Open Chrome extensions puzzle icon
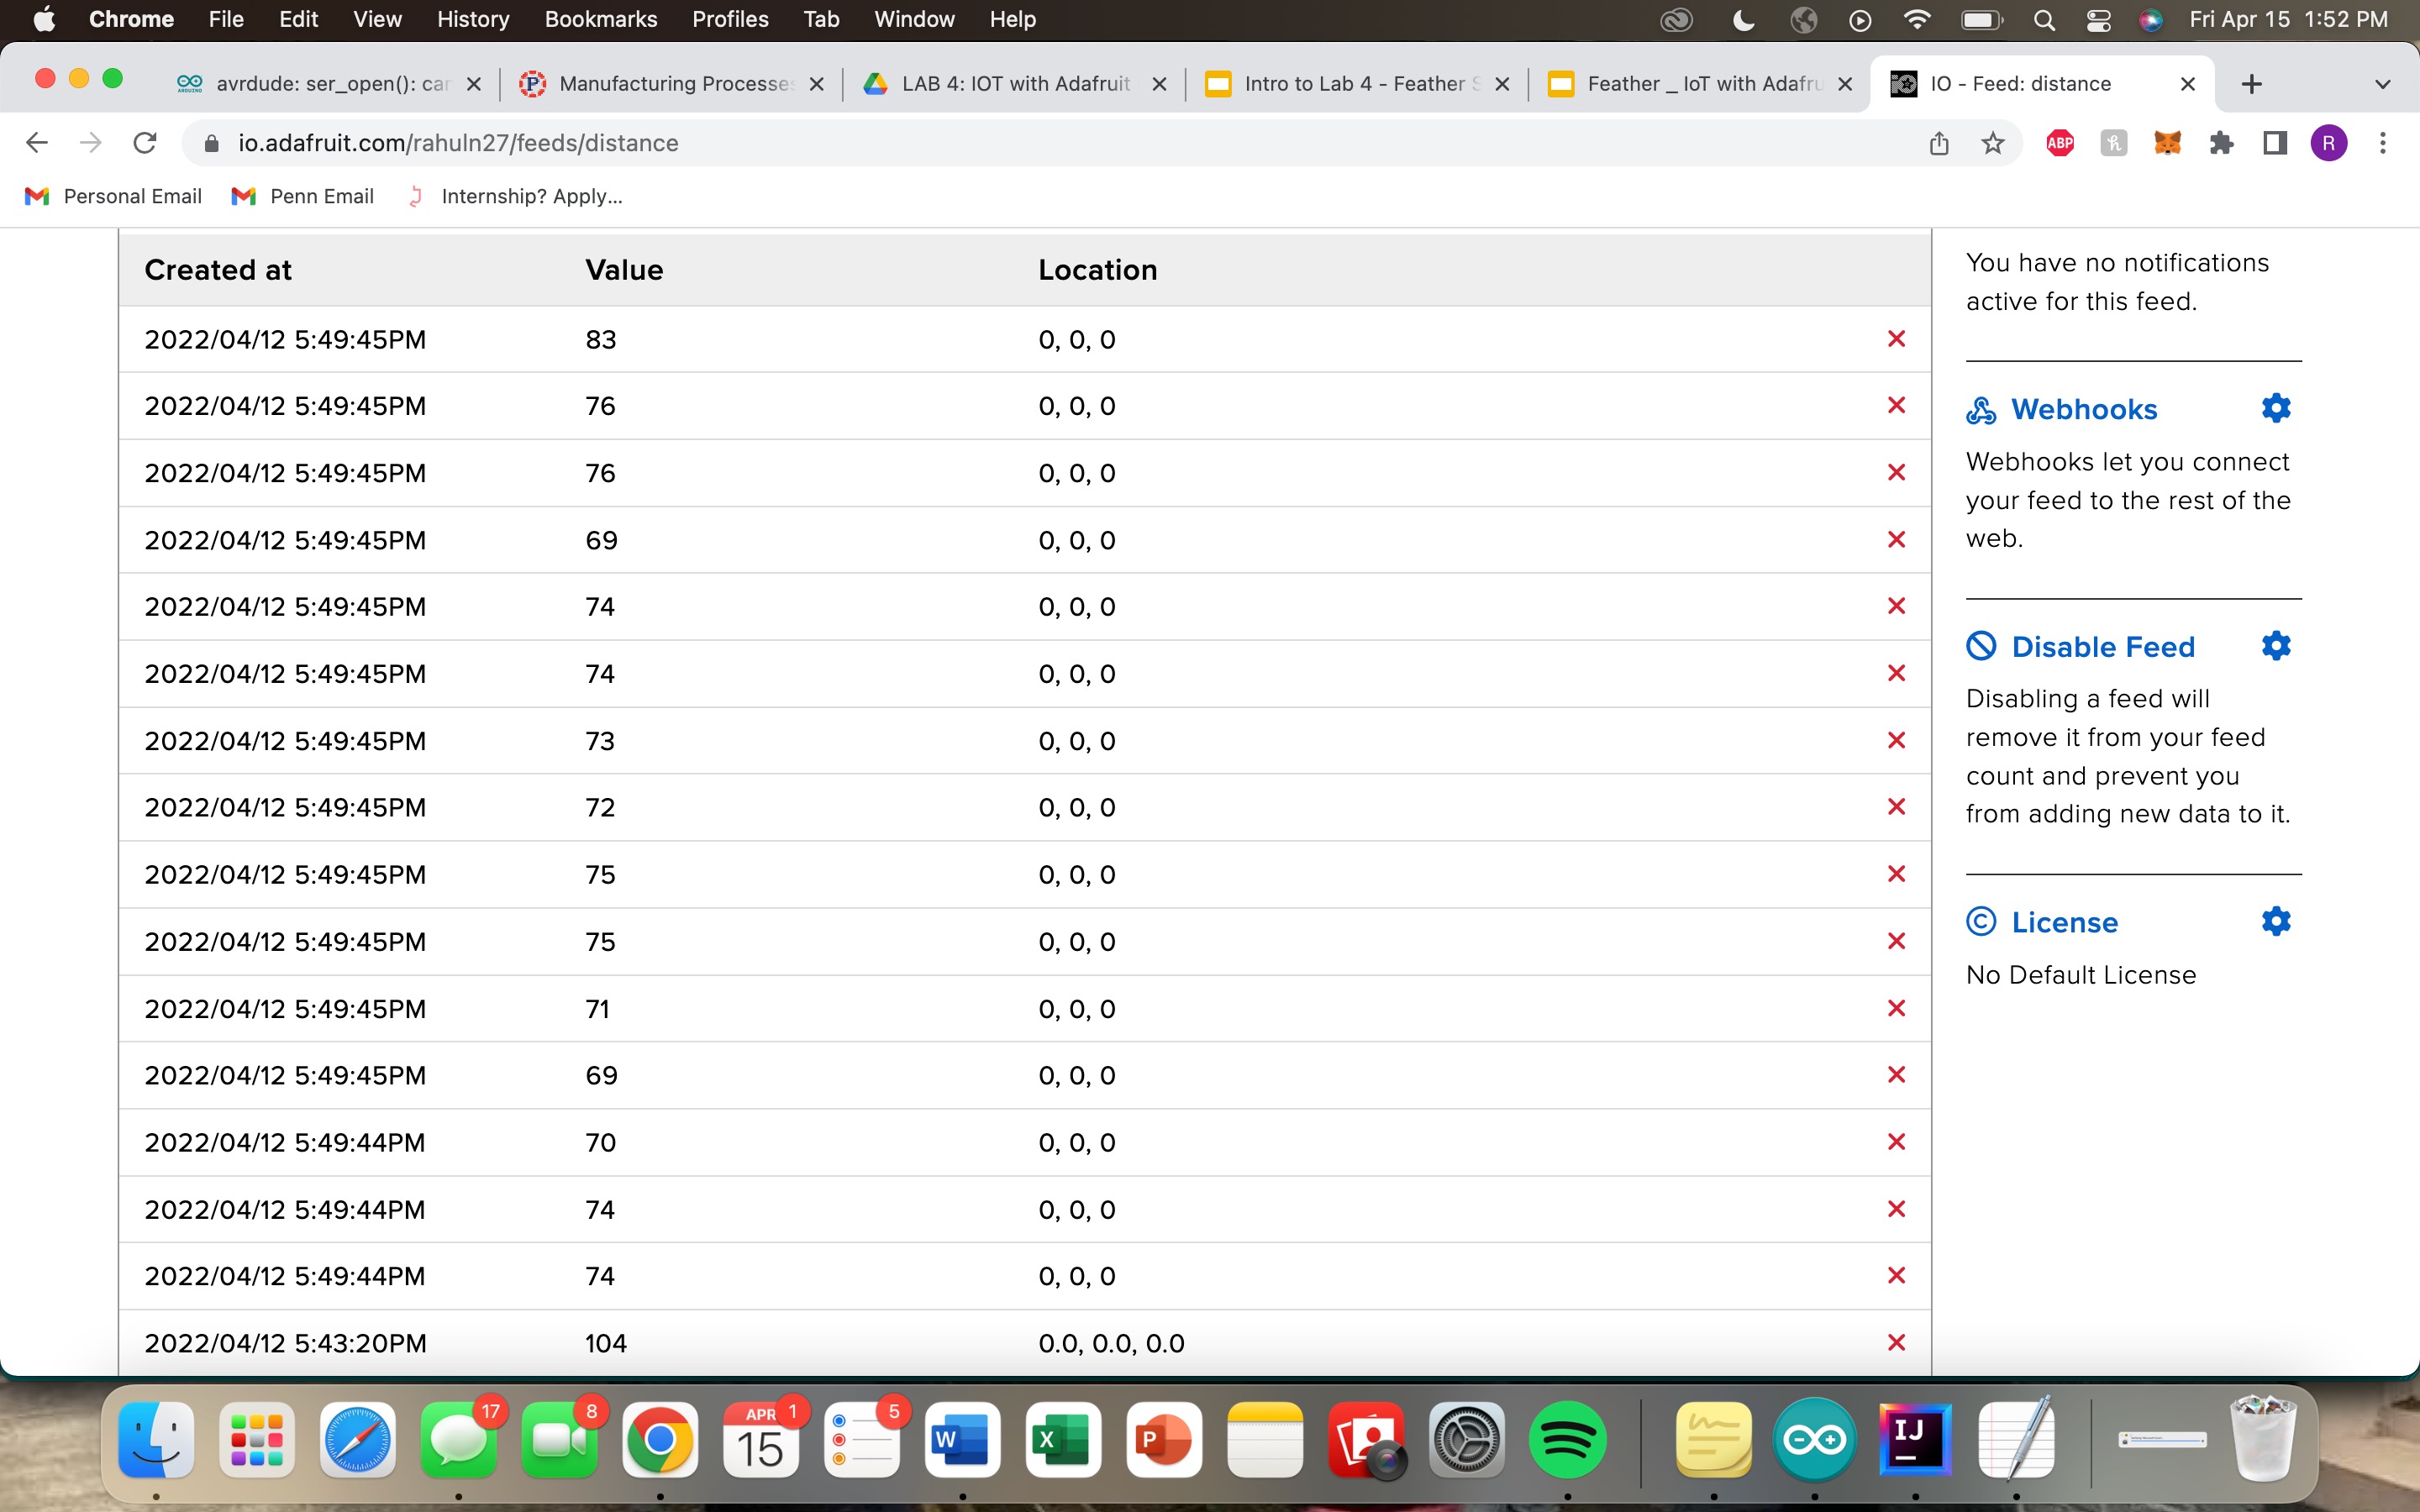Viewport: 2420px width, 1512px height. [2221, 143]
